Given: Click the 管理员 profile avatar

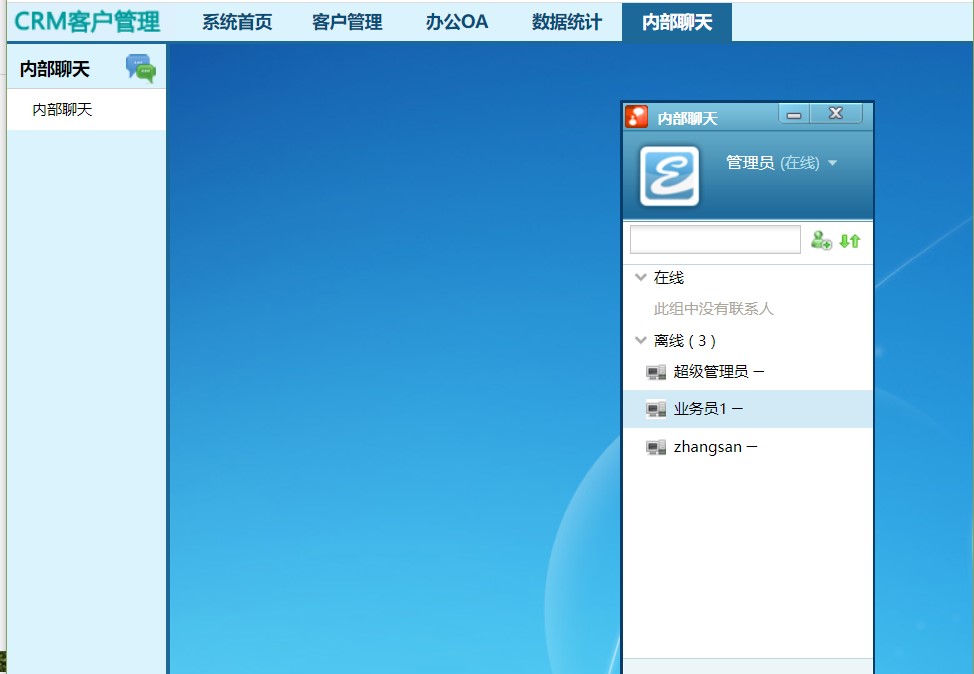Looking at the screenshot, I should pyautogui.click(x=669, y=176).
